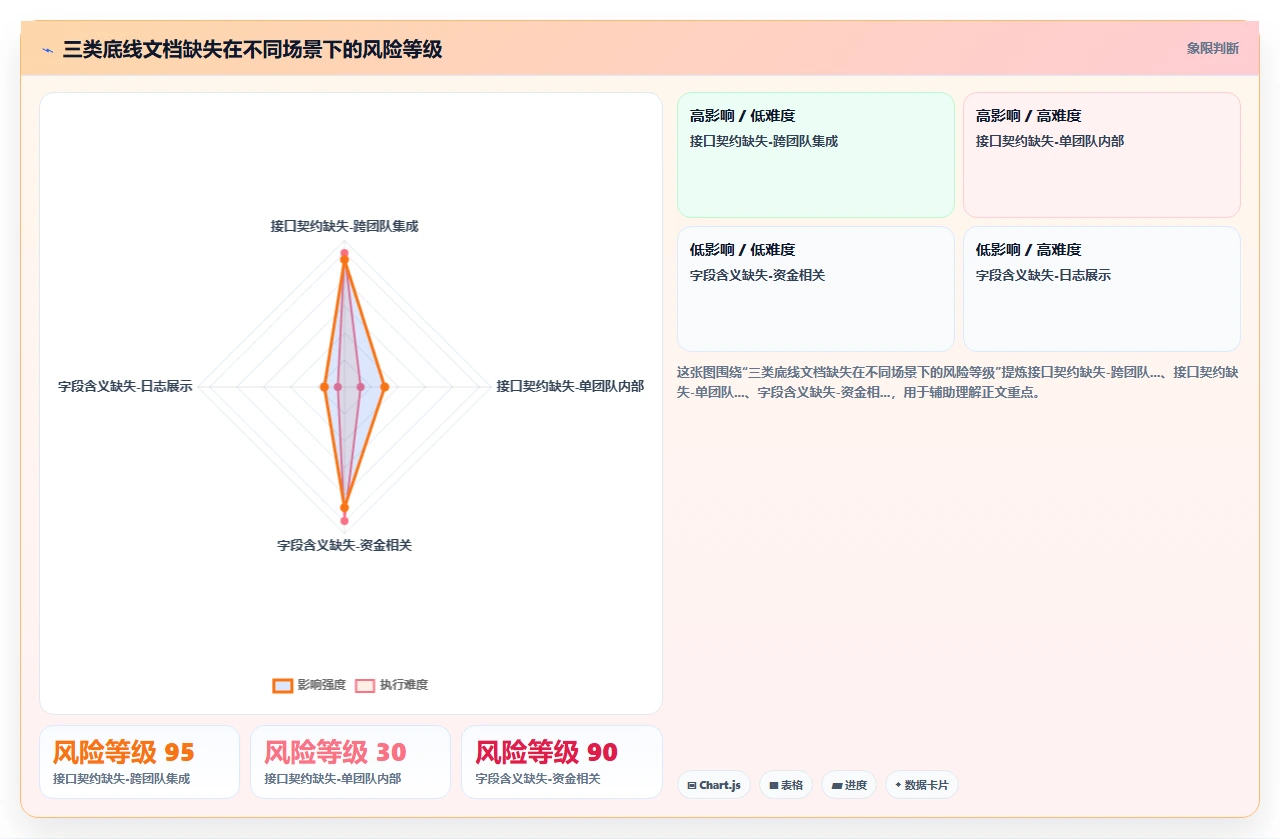This screenshot has height=839, width=1280.
Task: Select the 数据卡片 chip
Action: pyautogui.click(x=922, y=785)
